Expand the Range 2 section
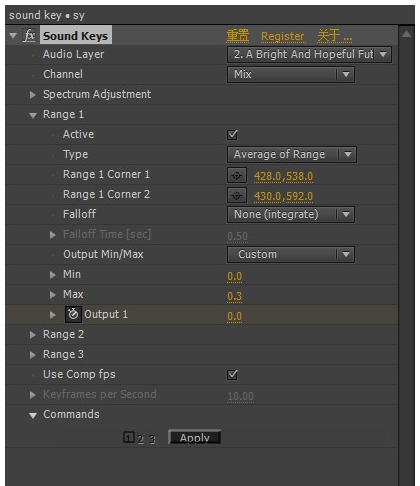 click(33, 335)
